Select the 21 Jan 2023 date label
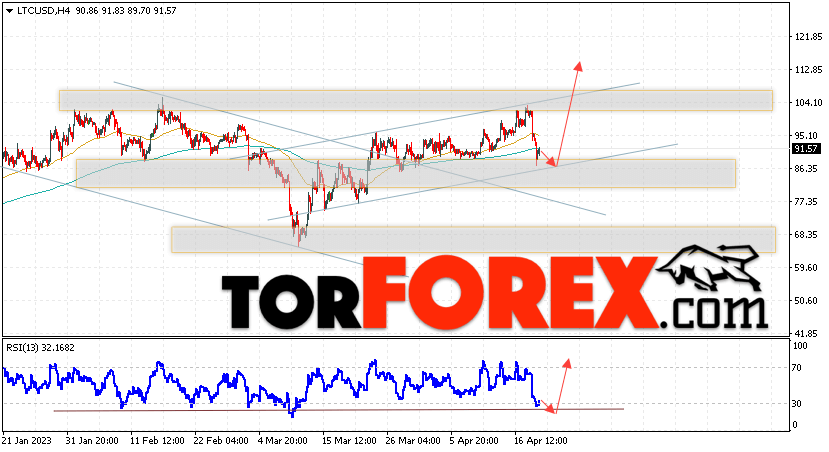829x452 pixels. pos(26,440)
